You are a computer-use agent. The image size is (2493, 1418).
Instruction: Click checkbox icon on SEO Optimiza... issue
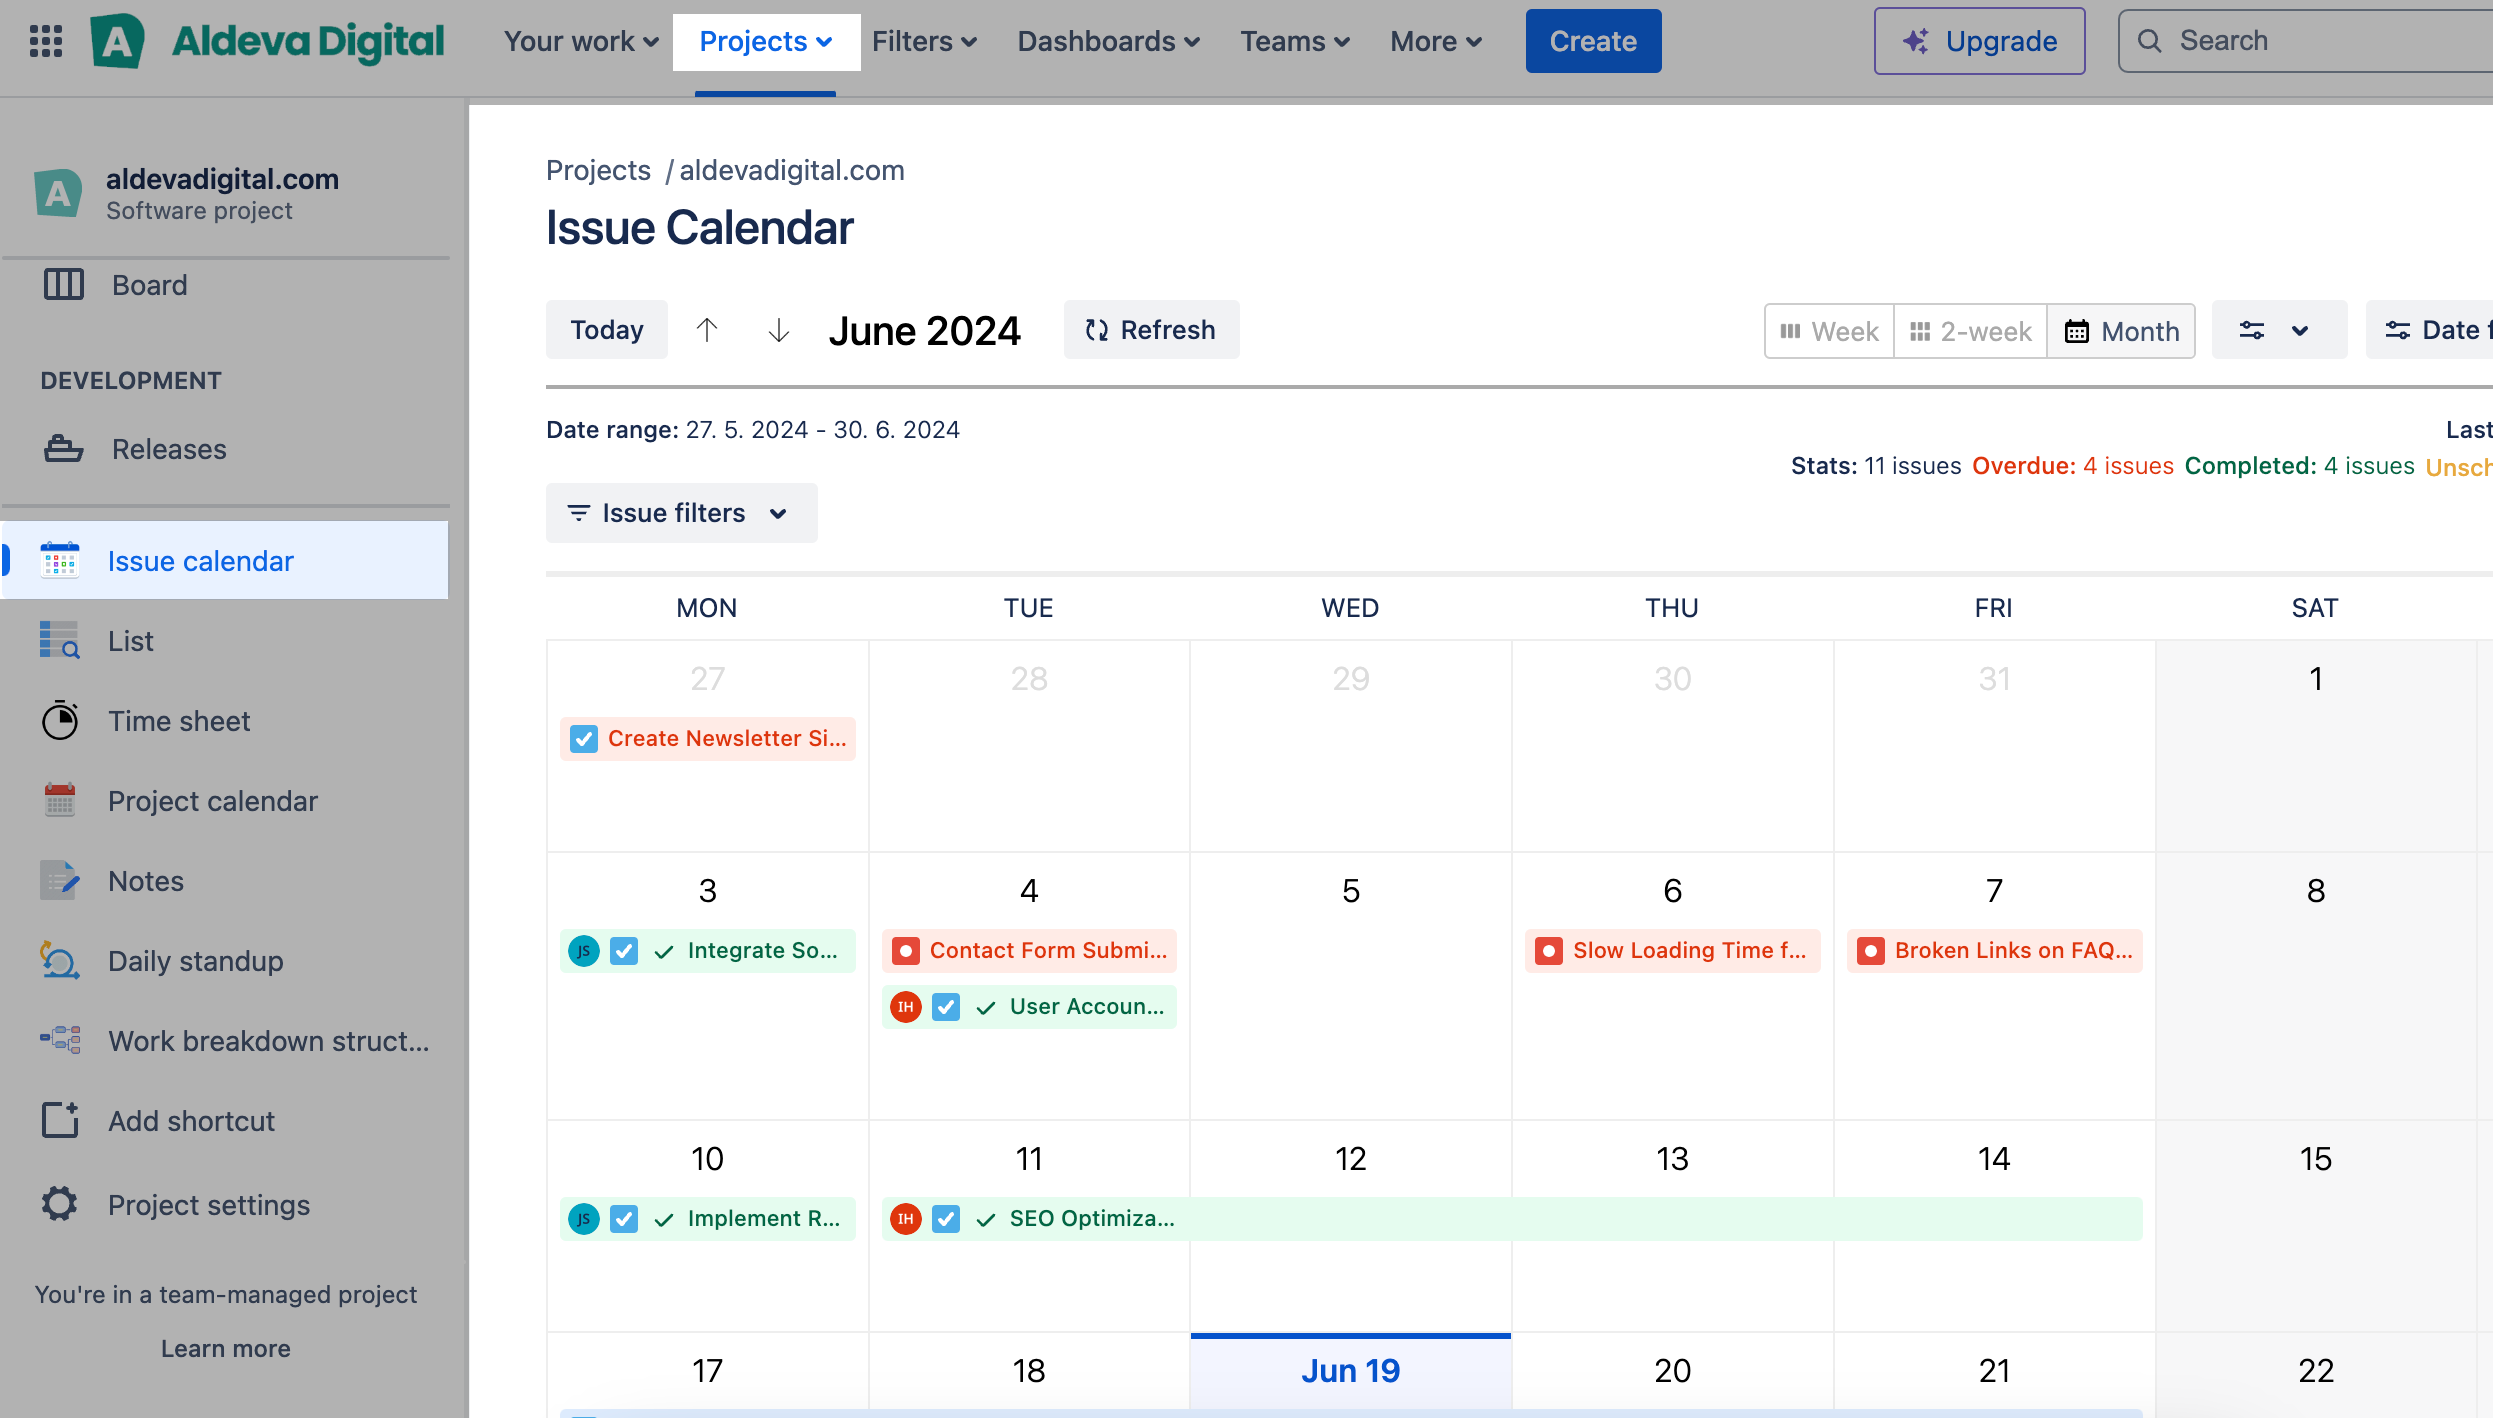point(946,1219)
